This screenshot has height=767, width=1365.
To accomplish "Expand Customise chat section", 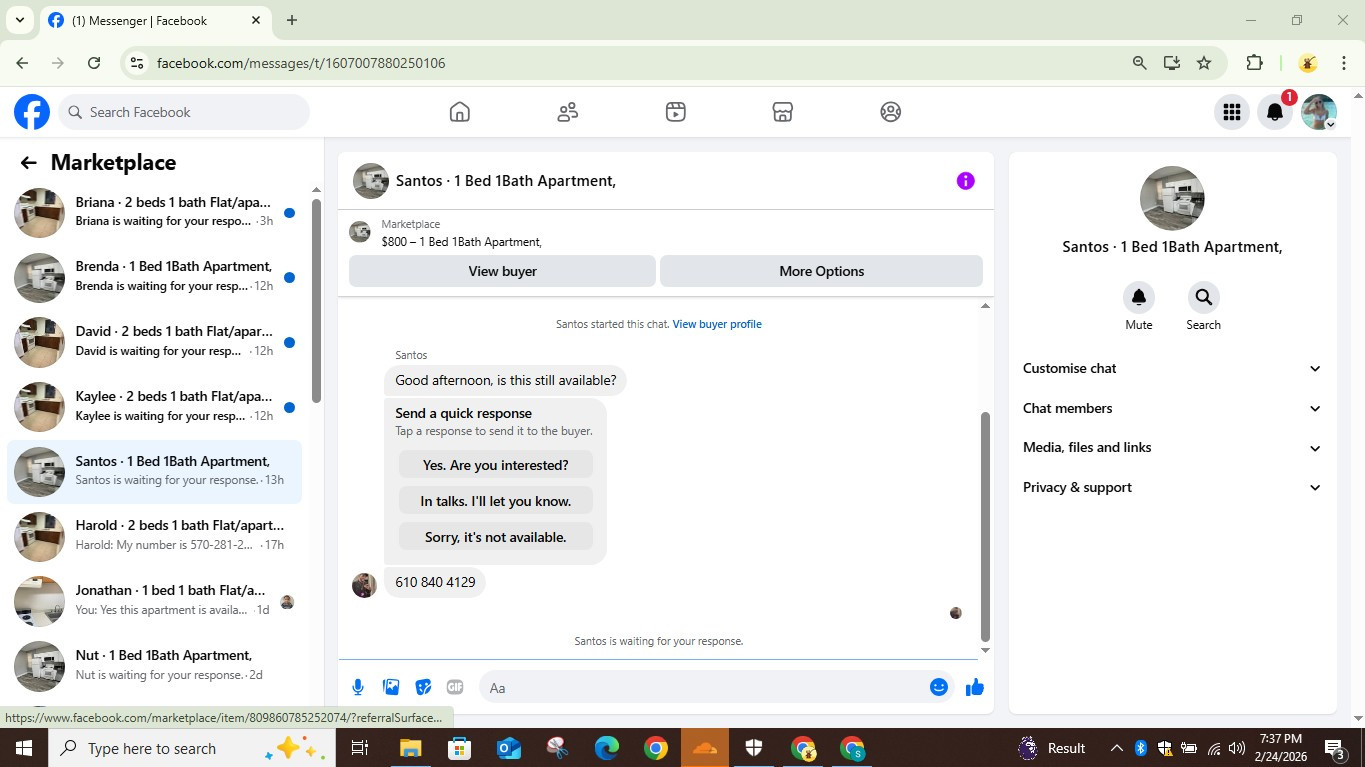I will tap(1172, 368).
